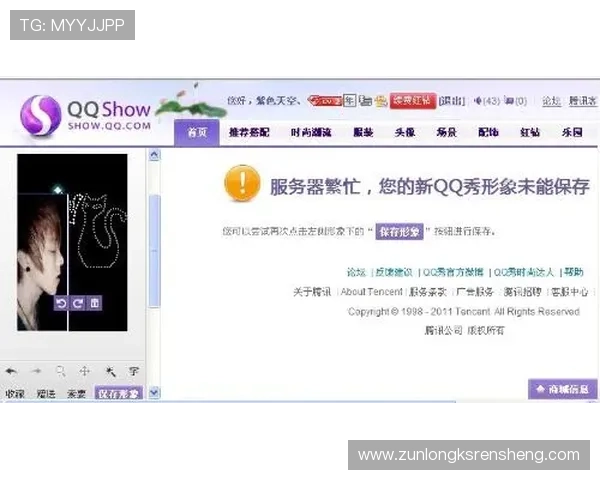The height and width of the screenshot is (480, 600).
Task: Click 保存形象 button below the avatar
Action: point(119,393)
